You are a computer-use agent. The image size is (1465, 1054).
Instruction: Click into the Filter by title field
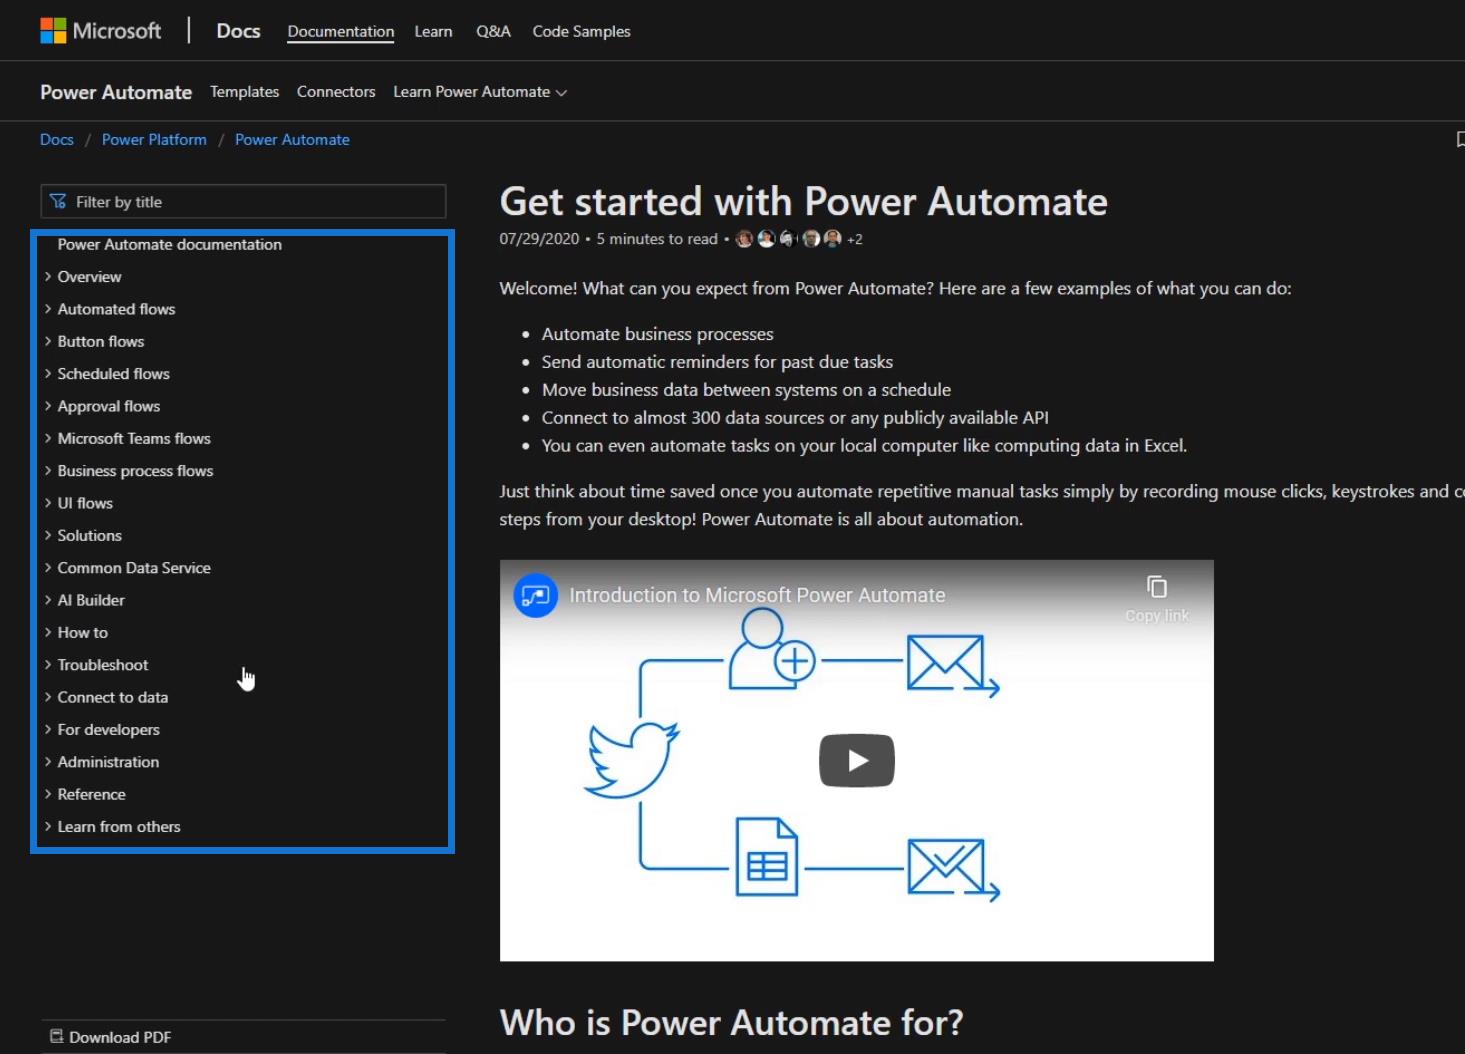[x=243, y=201]
